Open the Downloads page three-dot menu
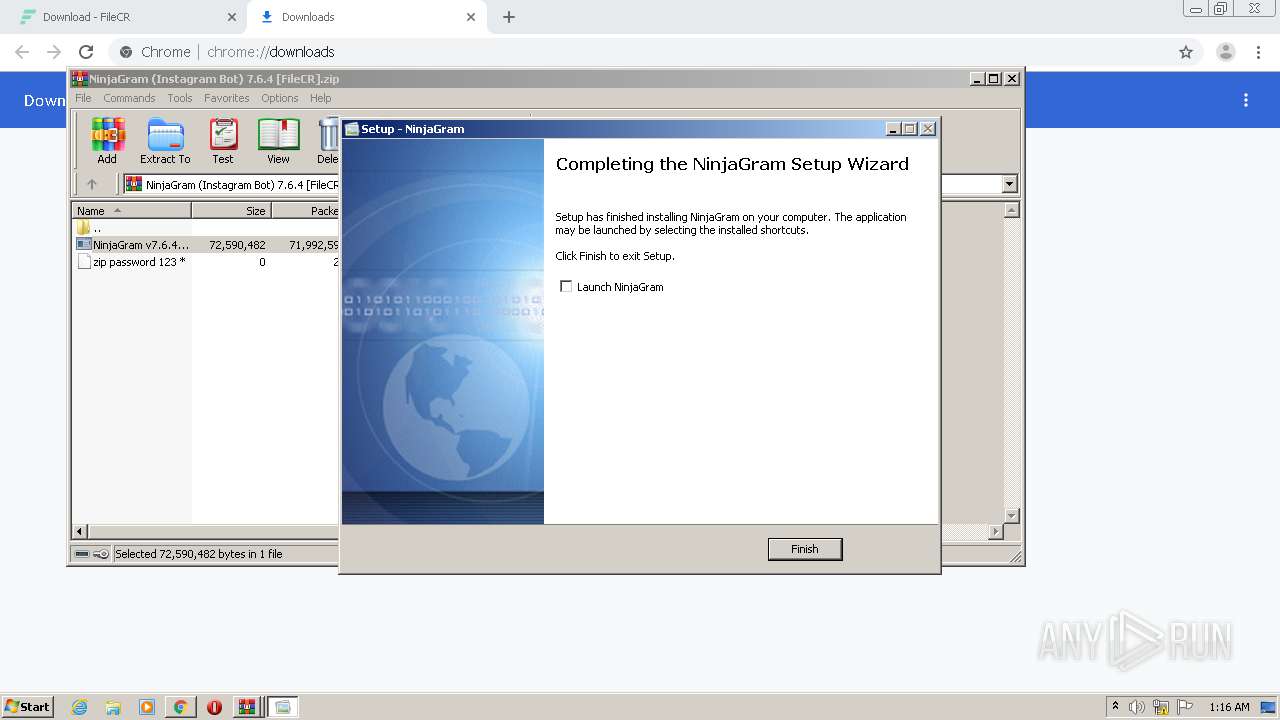 click(1246, 100)
